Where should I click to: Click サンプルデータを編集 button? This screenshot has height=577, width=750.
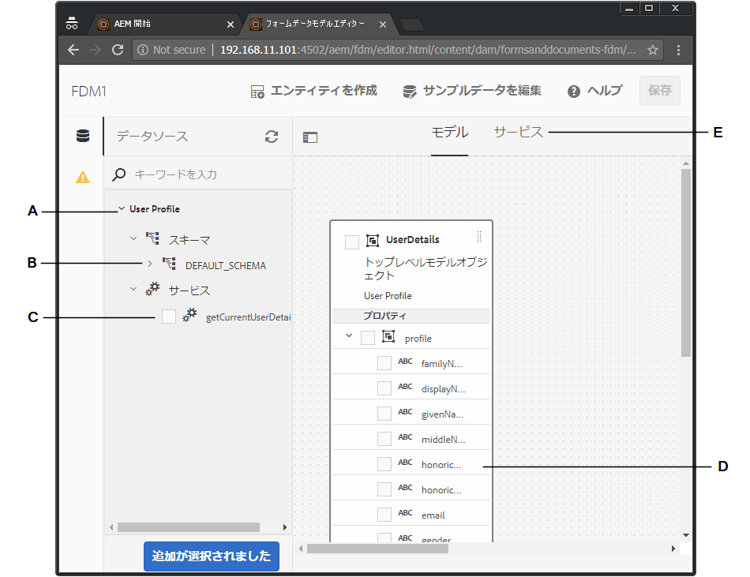point(472,91)
